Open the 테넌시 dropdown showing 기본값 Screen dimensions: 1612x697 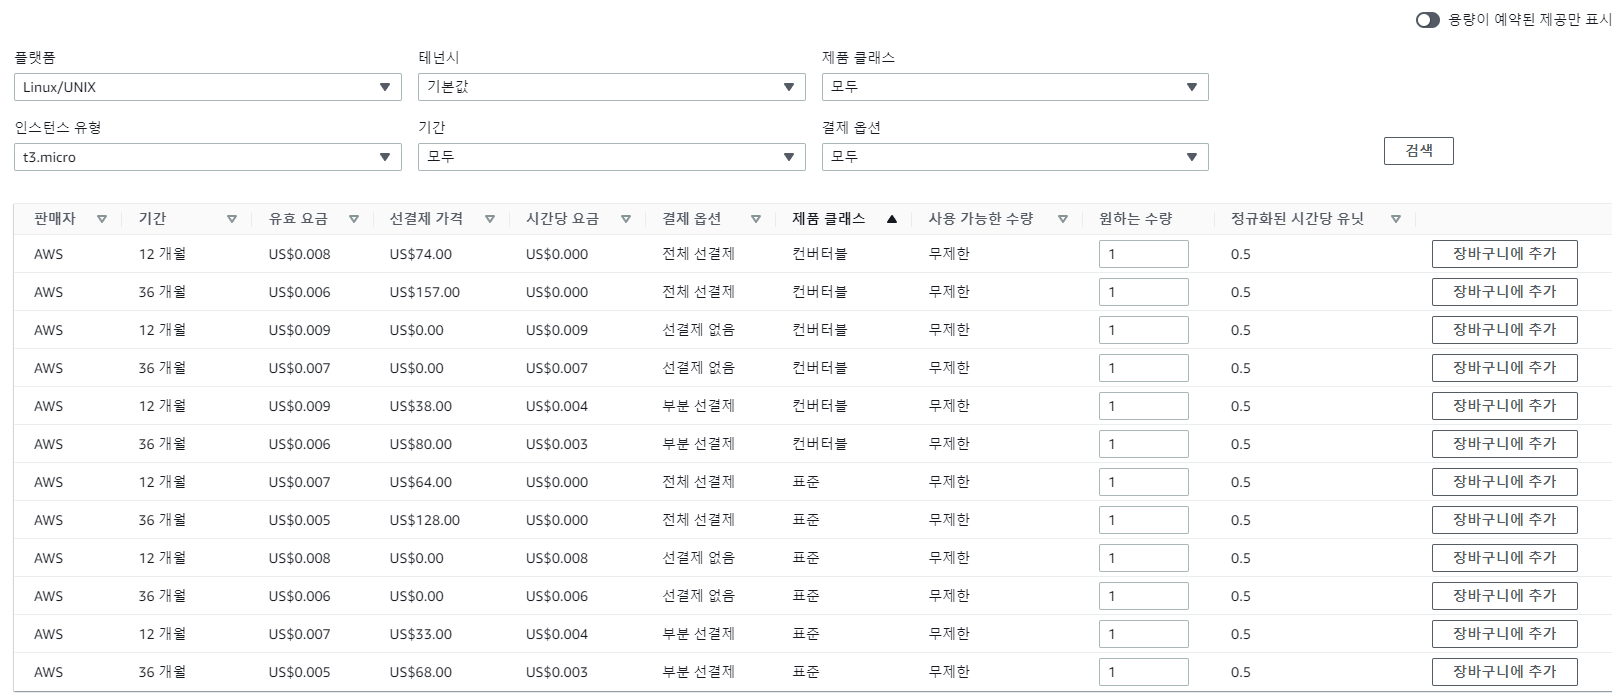(x=611, y=87)
